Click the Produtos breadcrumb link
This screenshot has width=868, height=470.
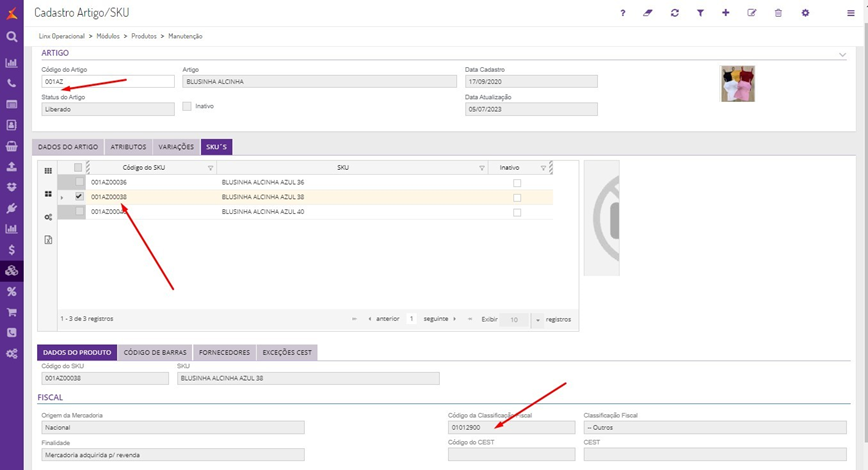[144, 36]
